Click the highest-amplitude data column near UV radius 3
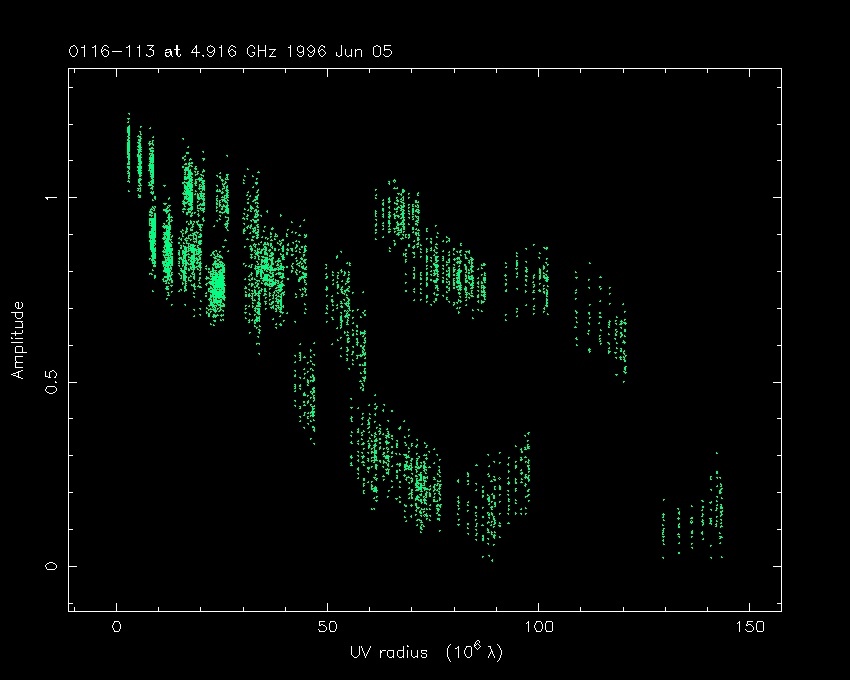The width and height of the screenshot is (850, 680). tap(129, 150)
